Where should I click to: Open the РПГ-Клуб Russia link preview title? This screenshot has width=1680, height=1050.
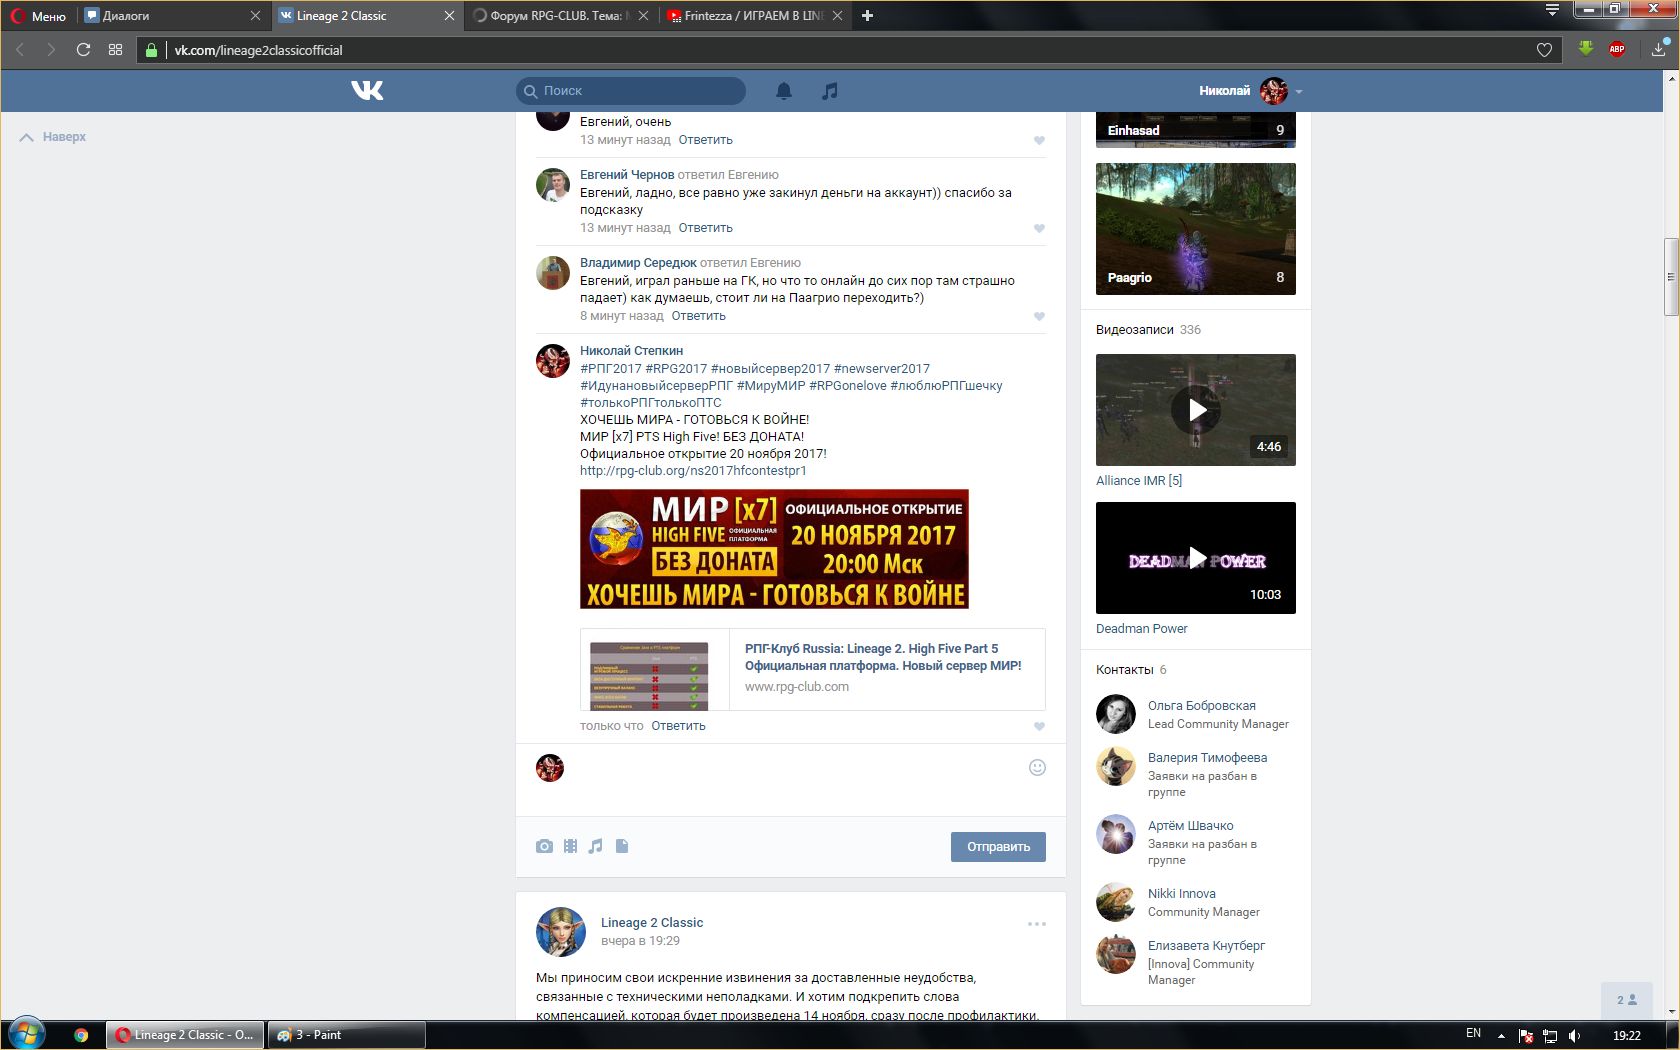(x=883, y=657)
